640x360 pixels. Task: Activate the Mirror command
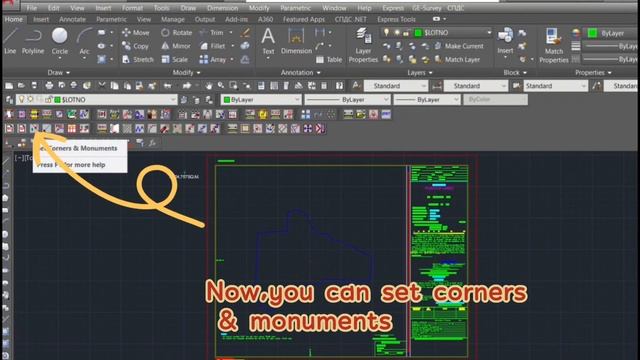coord(176,46)
